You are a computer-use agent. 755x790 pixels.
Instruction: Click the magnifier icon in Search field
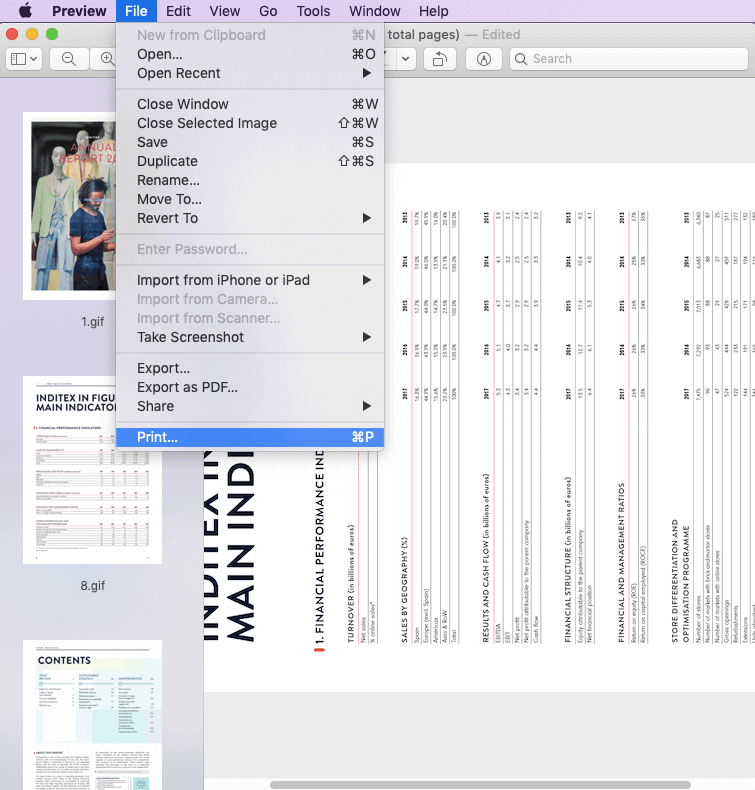click(520, 59)
